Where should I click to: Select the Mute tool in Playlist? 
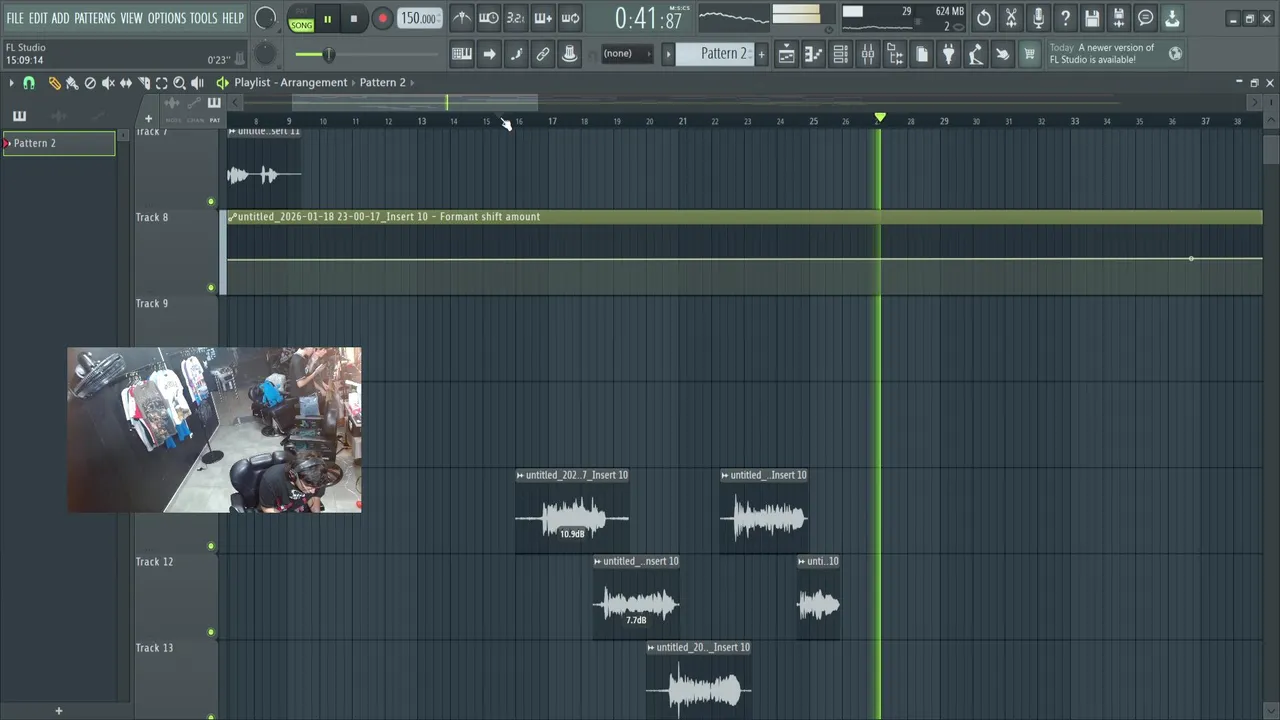pyautogui.click(x=108, y=83)
